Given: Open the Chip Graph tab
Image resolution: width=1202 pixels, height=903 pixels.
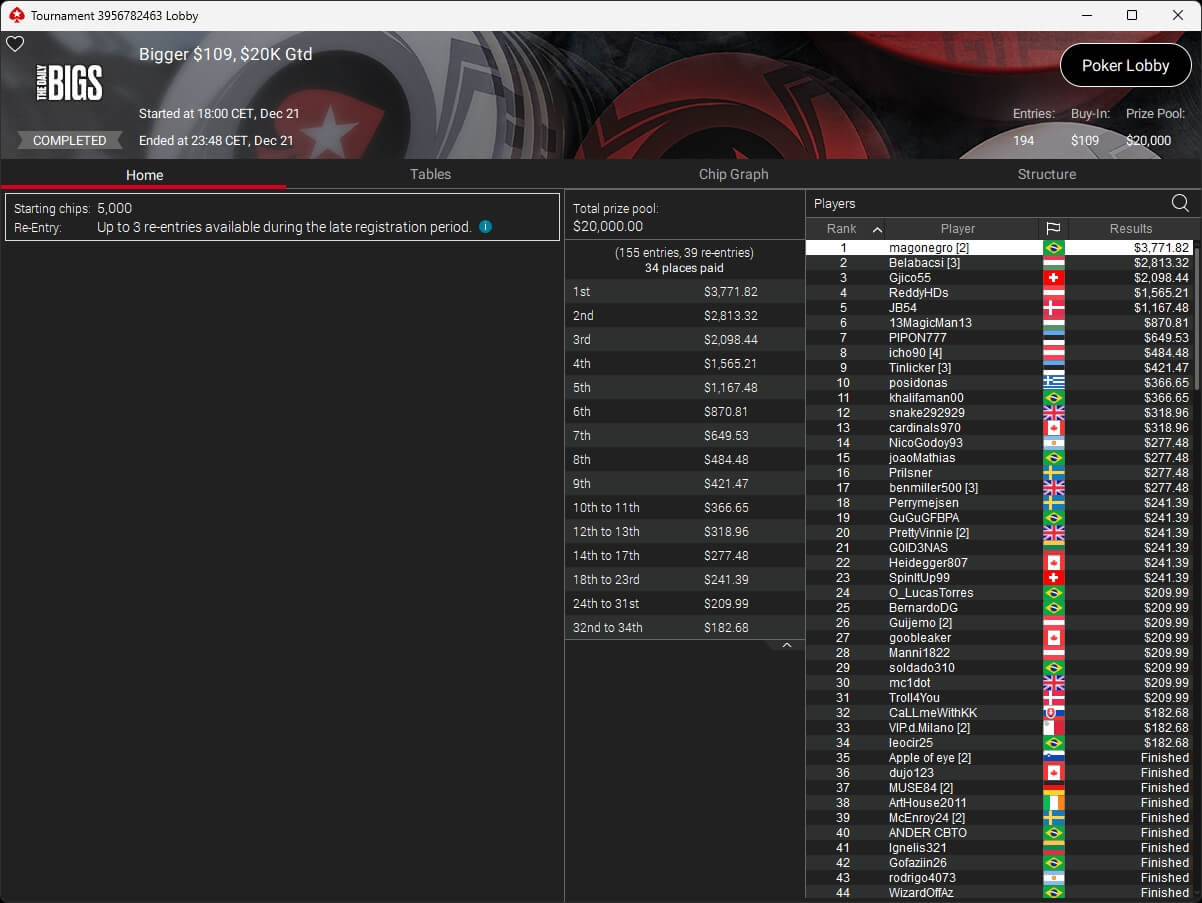Looking at the screenshot, I should pos(733,174).
